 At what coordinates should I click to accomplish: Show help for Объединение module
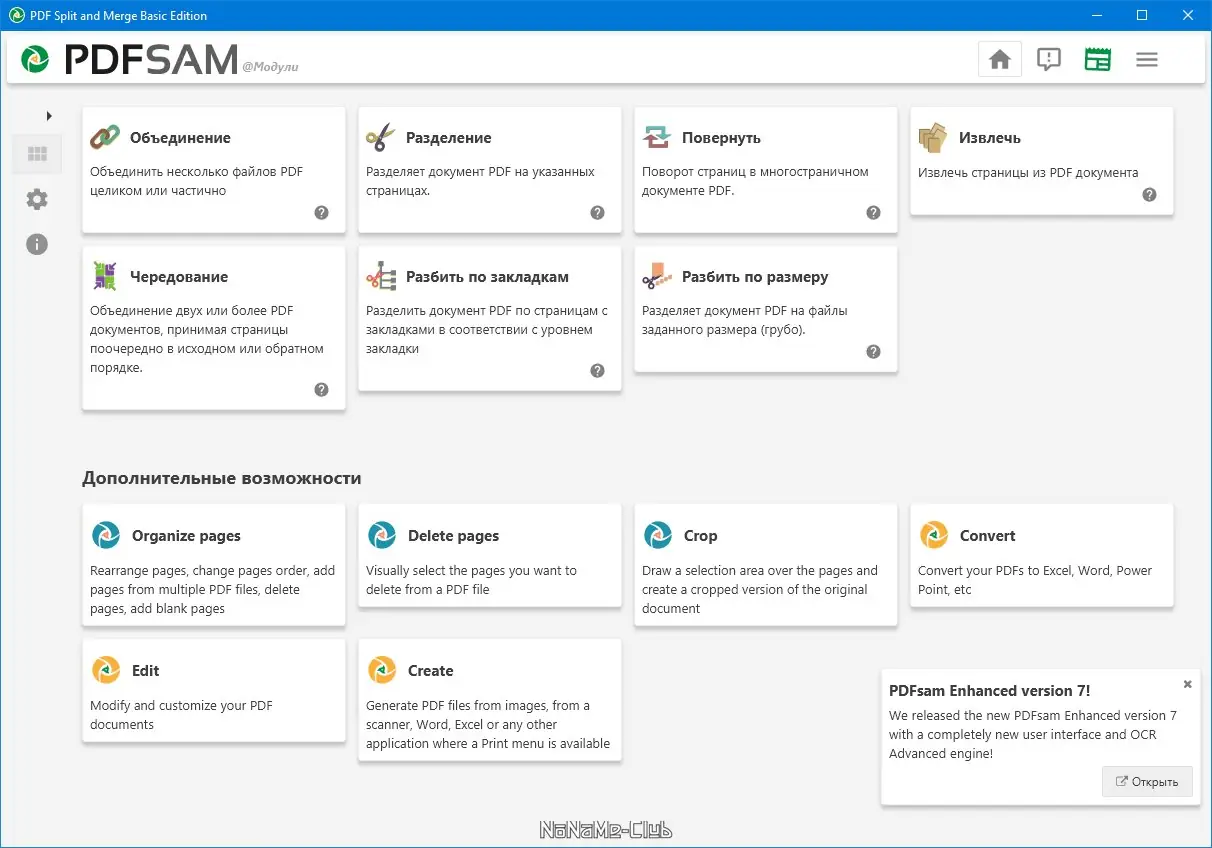pyautogui.click(x=322, y=212)
